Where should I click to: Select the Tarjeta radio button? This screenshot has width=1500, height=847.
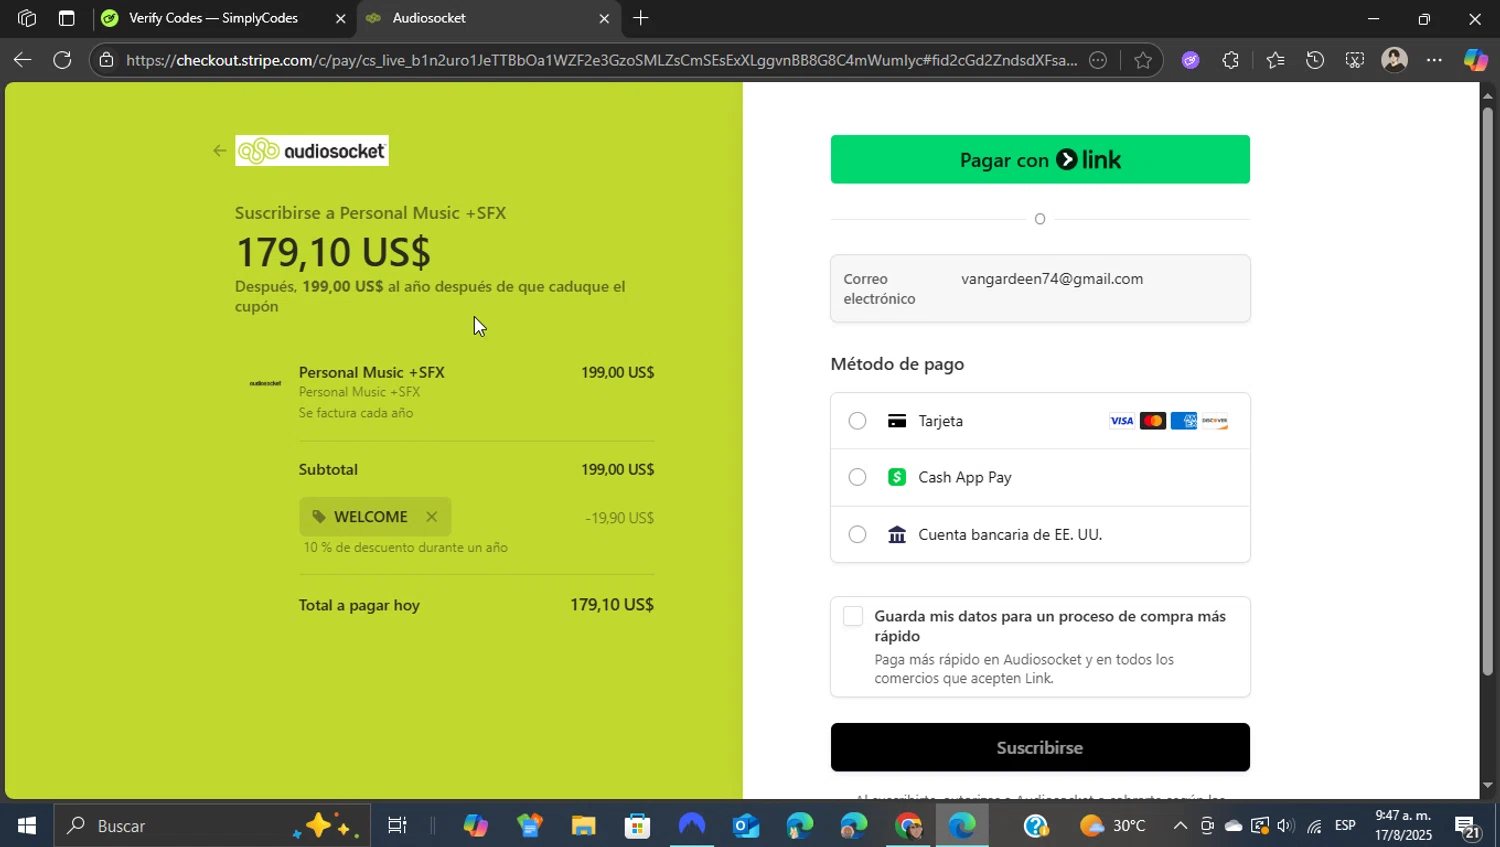click(x=857, y=421)
